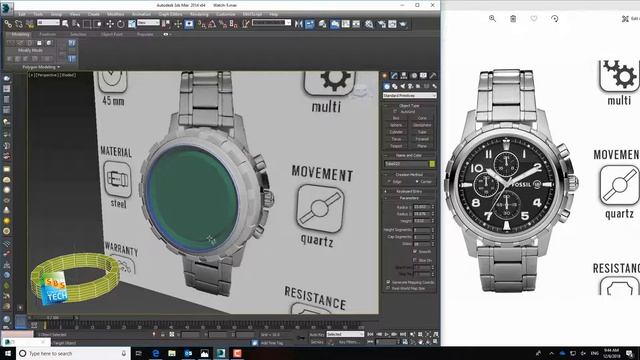This screenshot has height=360, width=640.
Task: Activate the Bind to Space Warp tool
Action: tap(29, 24)
